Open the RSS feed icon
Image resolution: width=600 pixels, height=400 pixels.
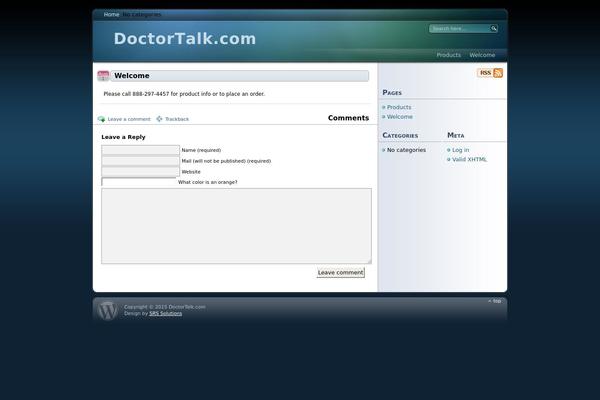490,73
